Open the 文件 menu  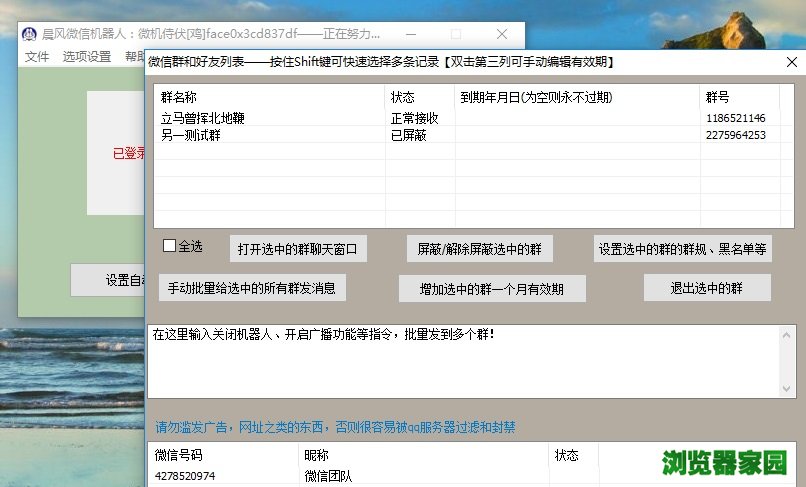(37, 57)
